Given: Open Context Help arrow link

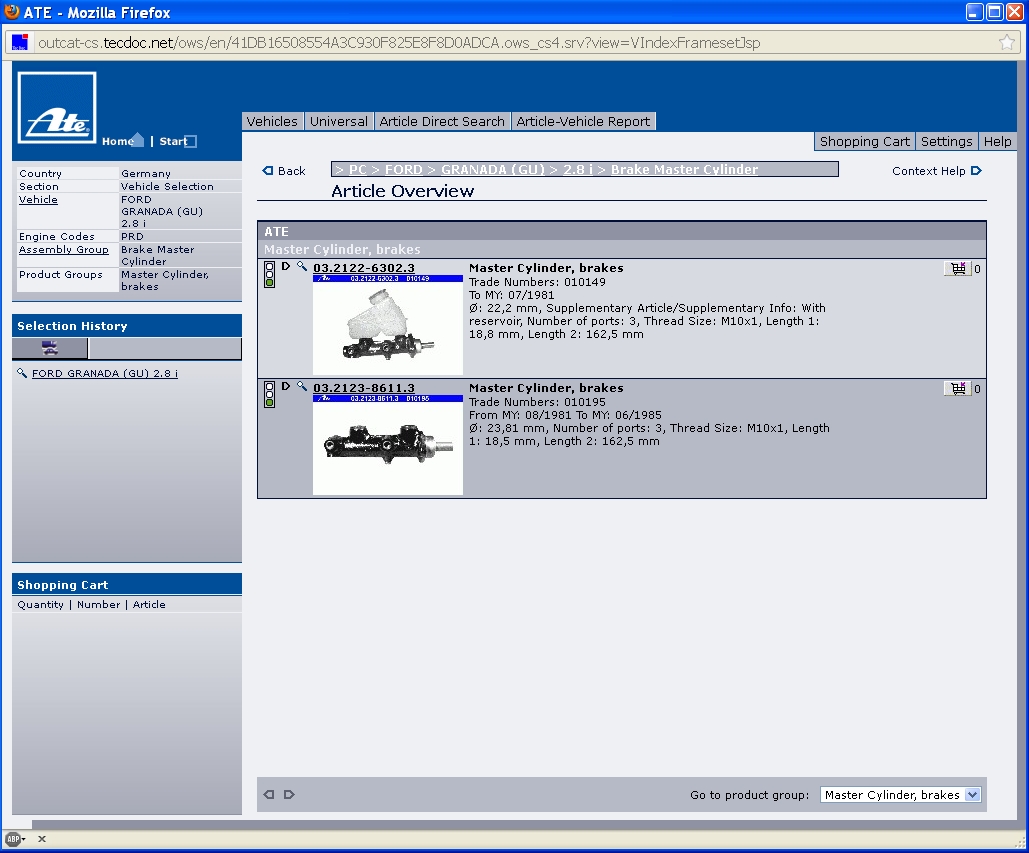Looking at the screenshot, I should tap(936, 171).
